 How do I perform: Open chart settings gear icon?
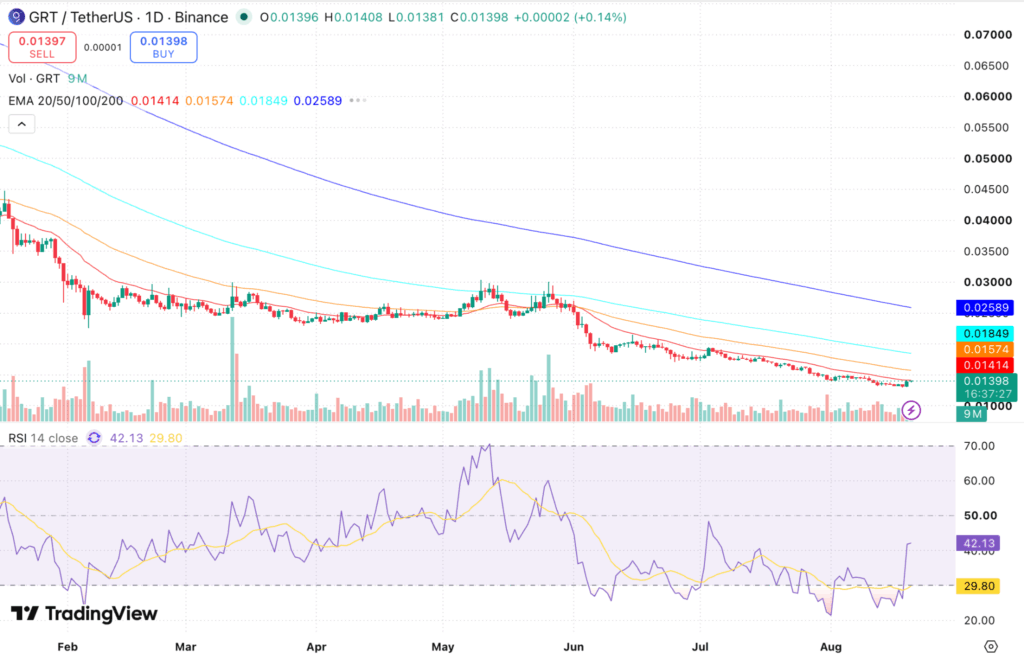pyautogui.click(x=991, y=647)
